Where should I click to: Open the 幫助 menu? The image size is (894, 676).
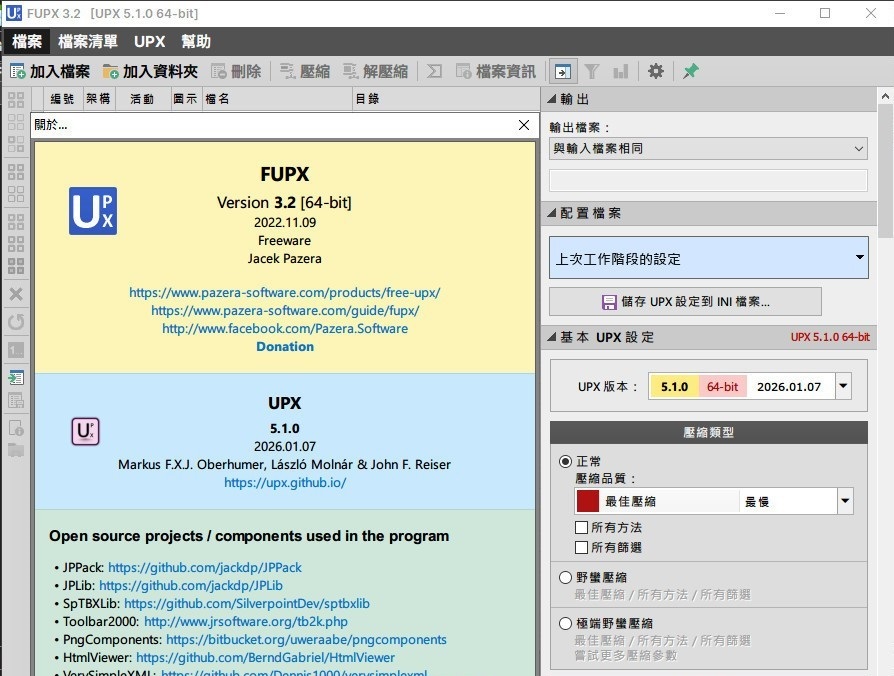[196, 41]
